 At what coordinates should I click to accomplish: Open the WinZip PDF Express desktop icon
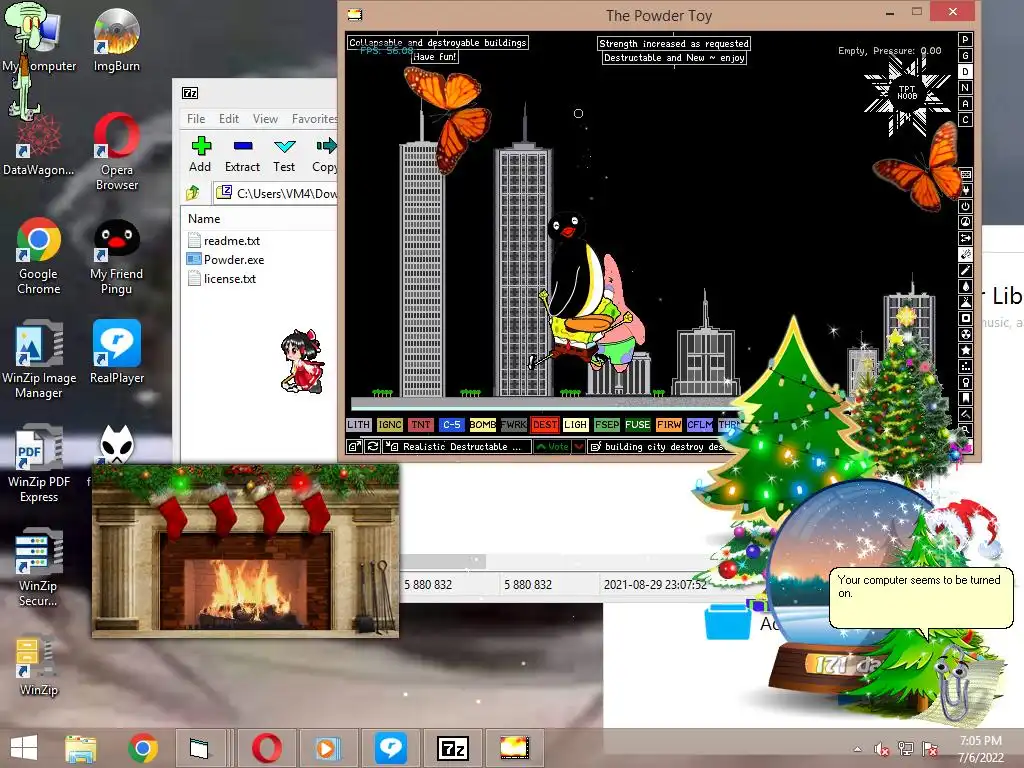pyautogui.click(x=39, y=463)
